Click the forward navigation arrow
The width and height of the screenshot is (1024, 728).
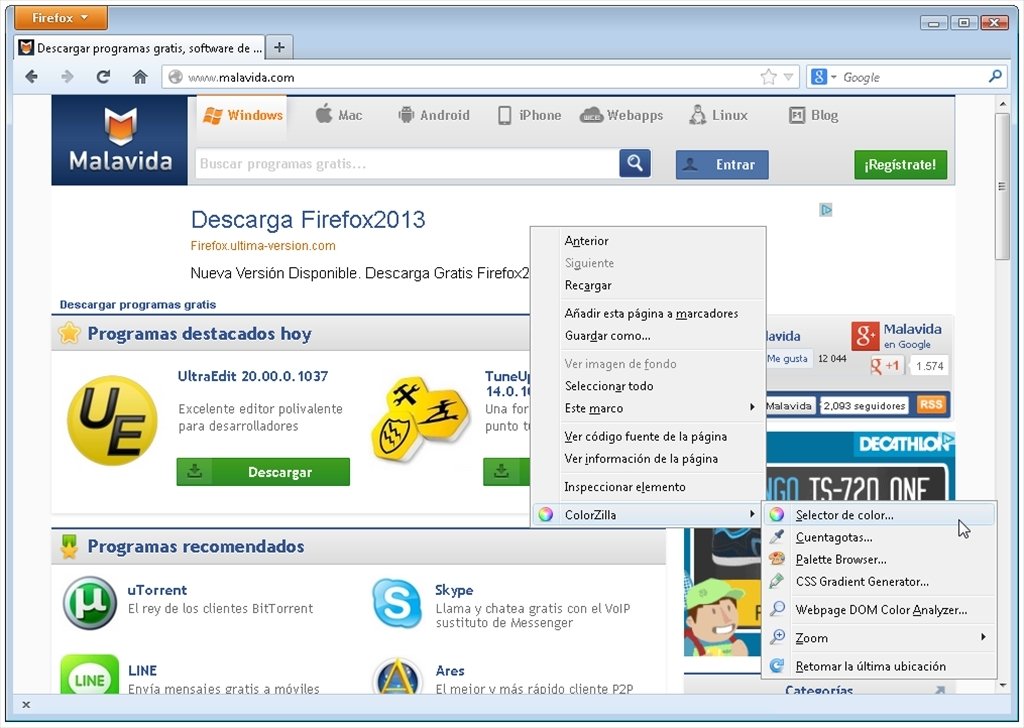pyautogui.click(x=67, y=77)
